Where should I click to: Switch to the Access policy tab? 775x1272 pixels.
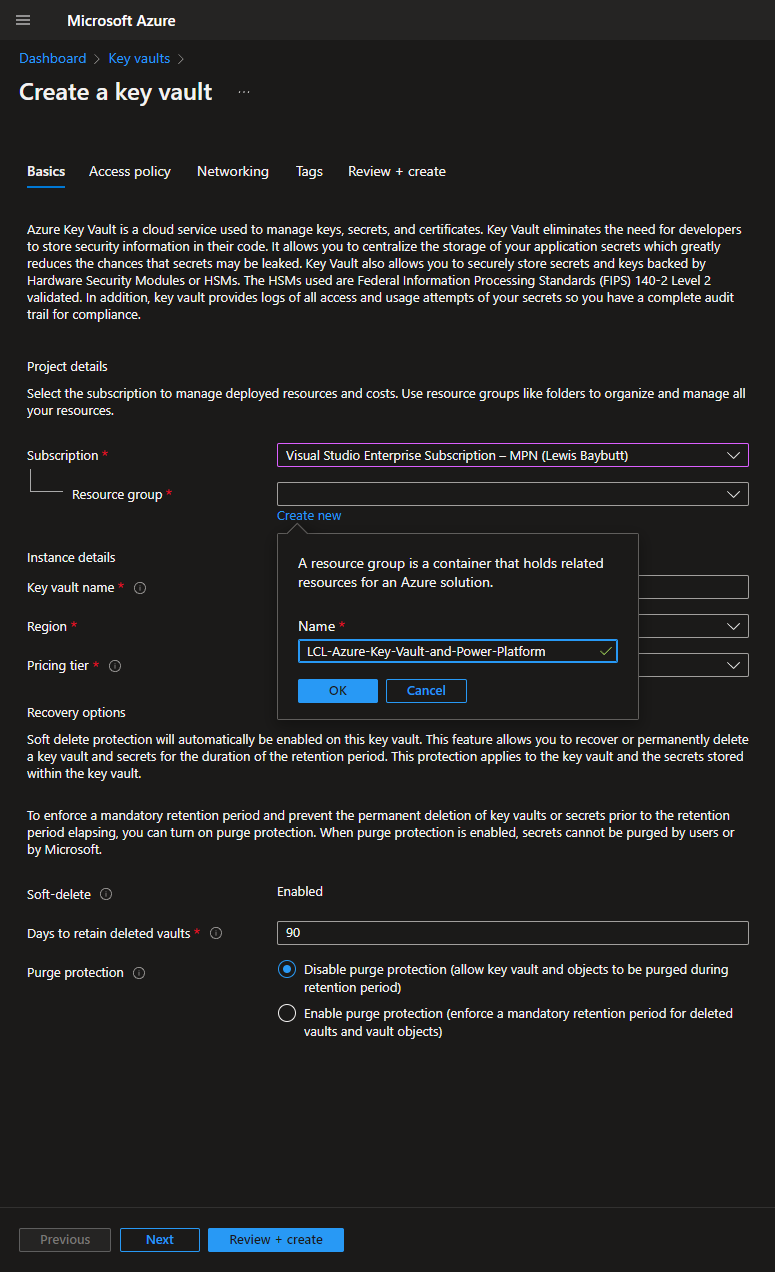pos(130,171)
